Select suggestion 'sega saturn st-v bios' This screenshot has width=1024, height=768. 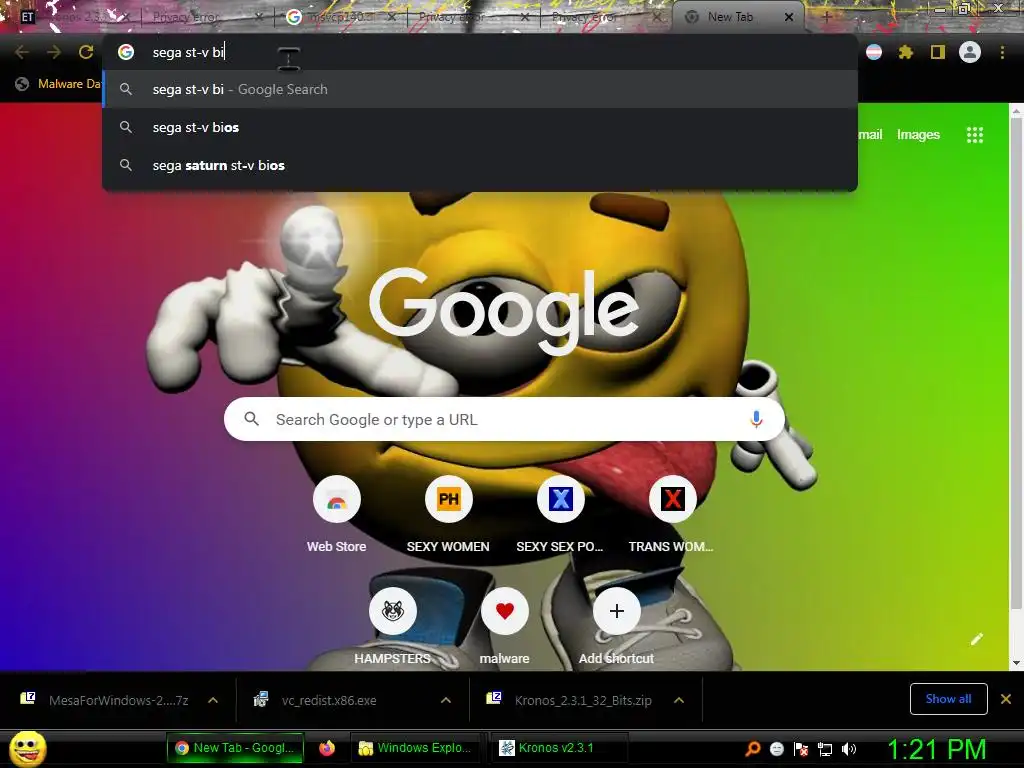tap(480, 165)
